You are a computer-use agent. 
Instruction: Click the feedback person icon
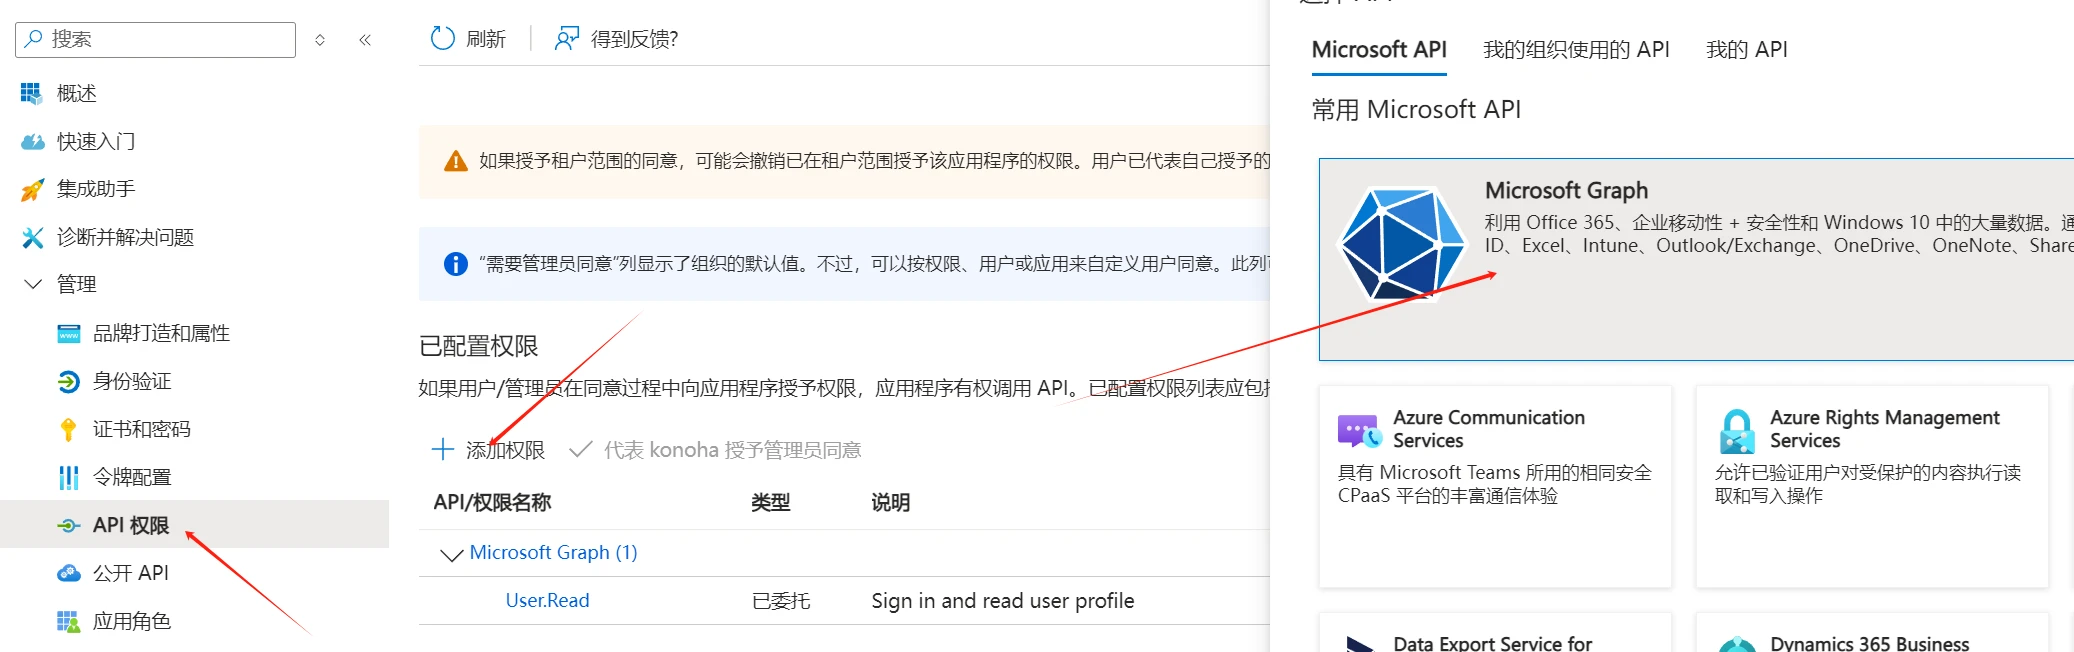pos(567,39)
